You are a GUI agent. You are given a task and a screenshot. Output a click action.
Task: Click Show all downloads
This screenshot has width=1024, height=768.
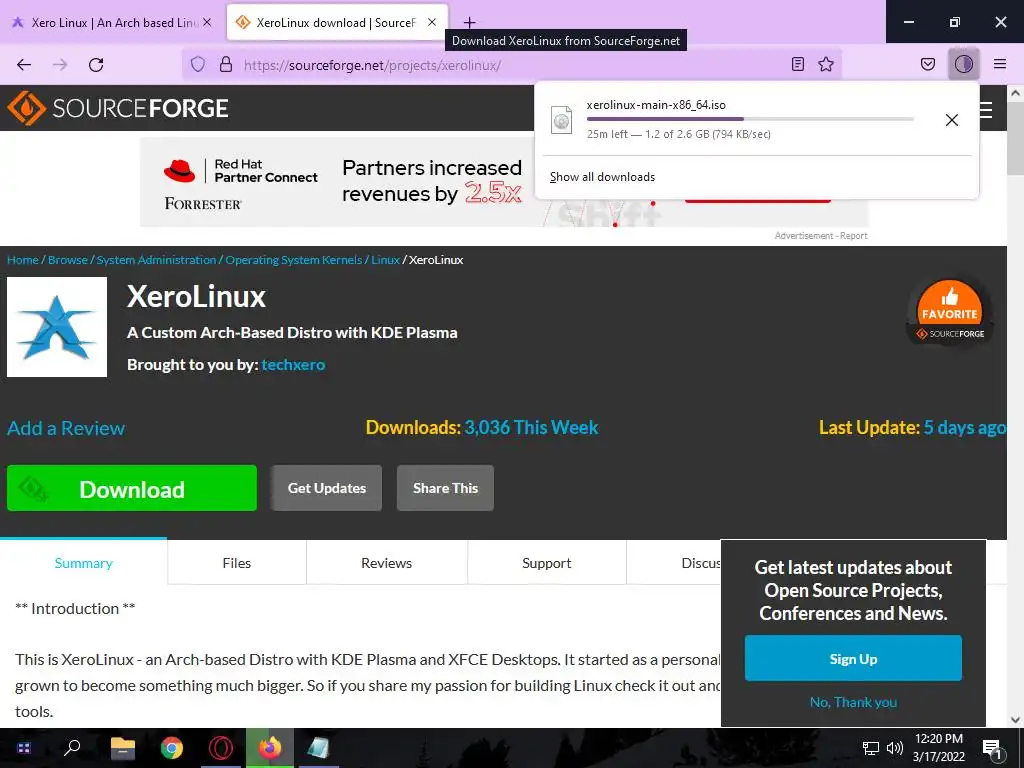[x=602, y=177]
